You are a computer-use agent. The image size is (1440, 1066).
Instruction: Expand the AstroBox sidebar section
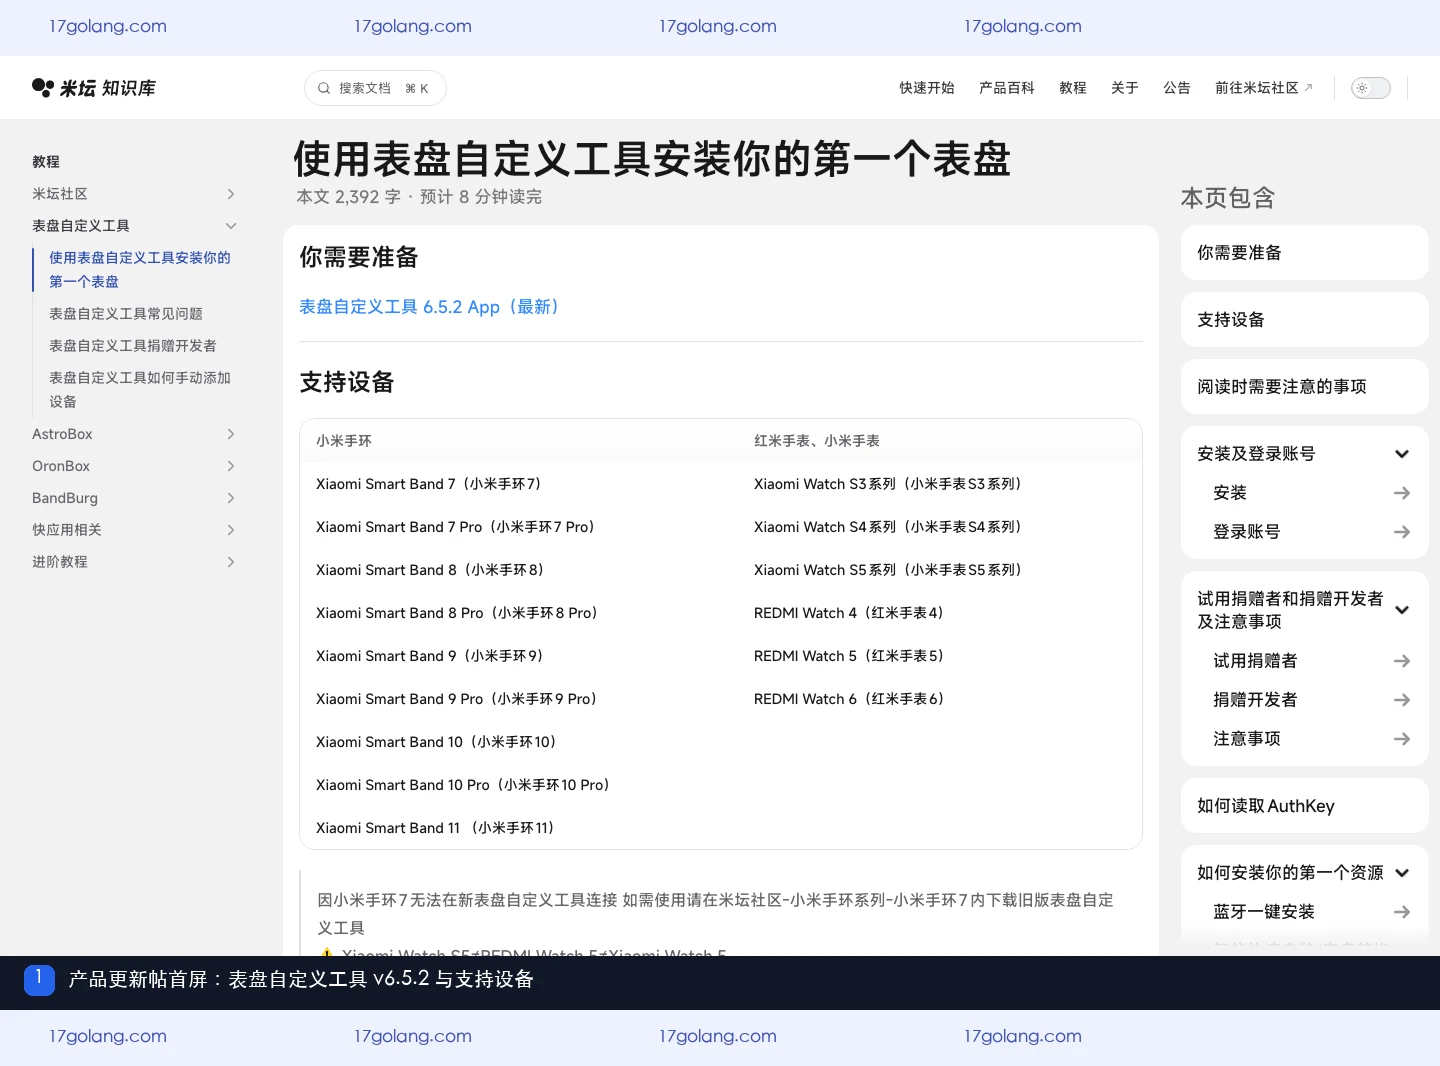(x=231, y=434)
